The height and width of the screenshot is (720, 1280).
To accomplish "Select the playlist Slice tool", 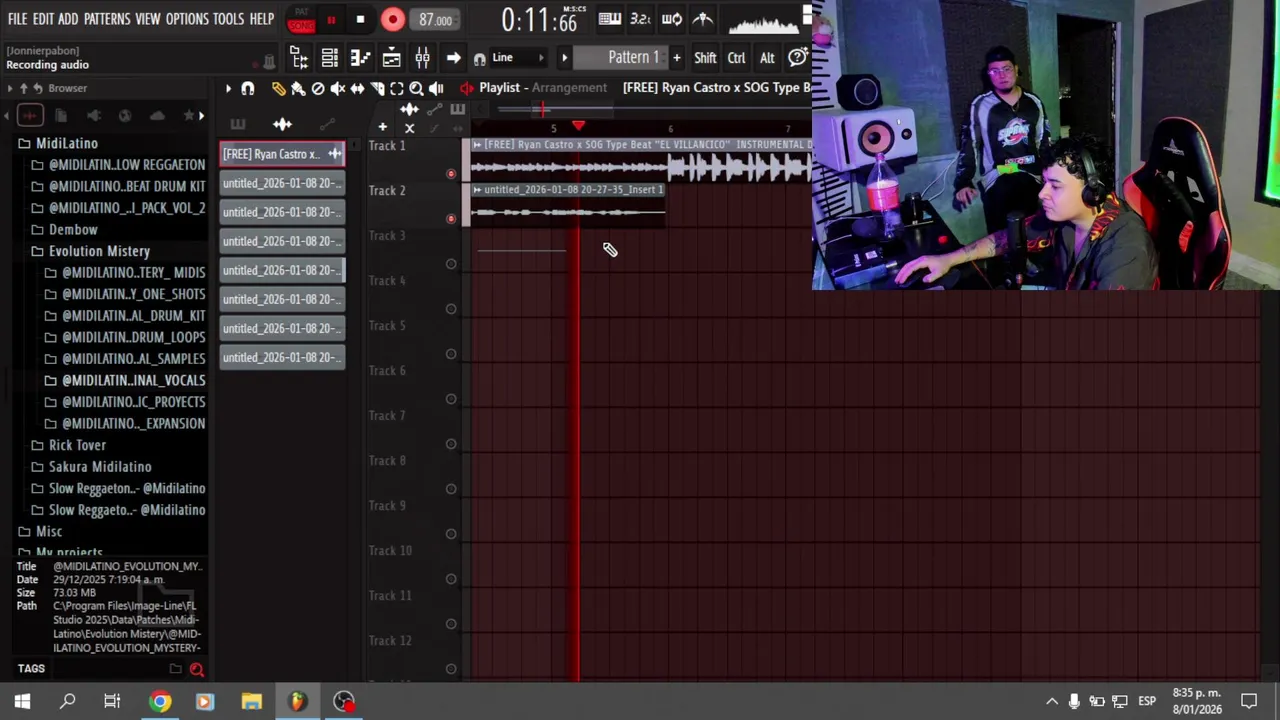I will 377,88.
